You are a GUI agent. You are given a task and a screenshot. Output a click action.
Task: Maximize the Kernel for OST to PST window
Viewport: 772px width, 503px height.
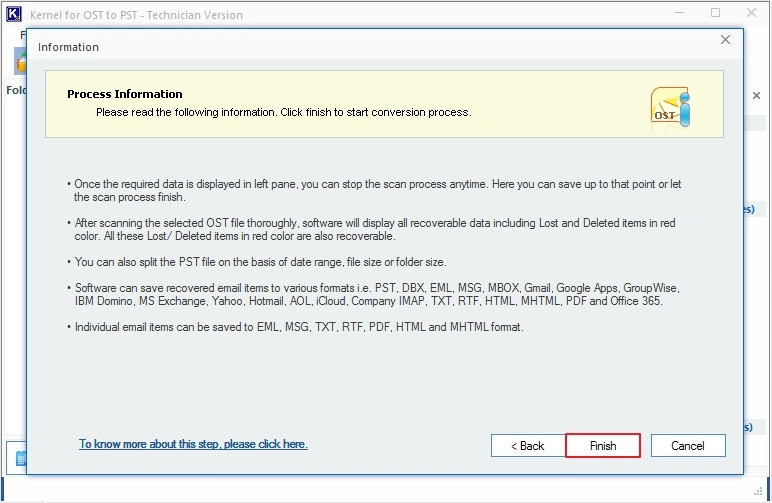(x=715, y=13)
